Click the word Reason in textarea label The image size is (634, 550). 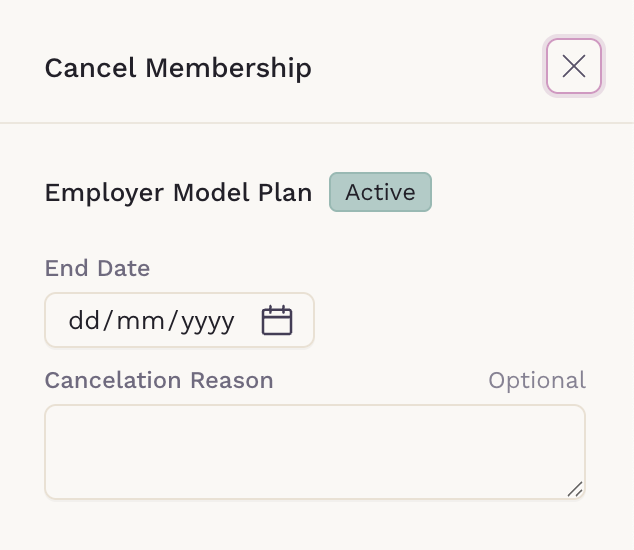232,380
